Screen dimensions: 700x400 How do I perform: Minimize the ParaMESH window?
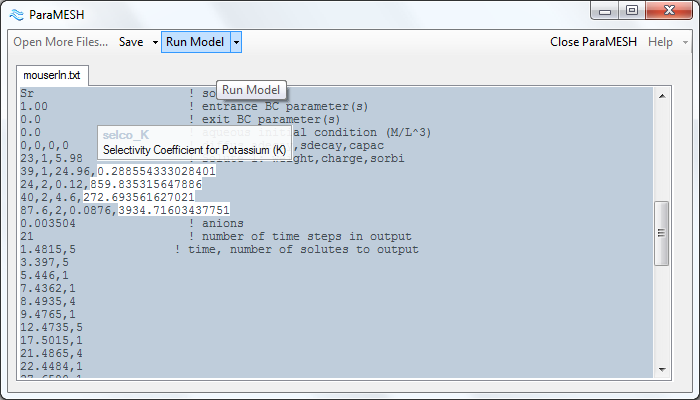click(x=604, y=11)
